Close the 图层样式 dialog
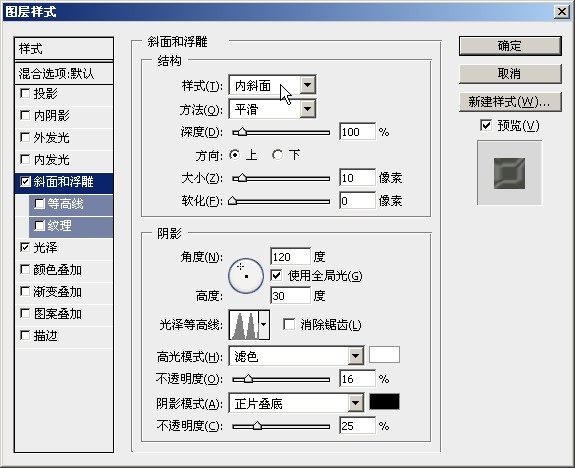Viewport: 575px width, 468px height. 562,12
